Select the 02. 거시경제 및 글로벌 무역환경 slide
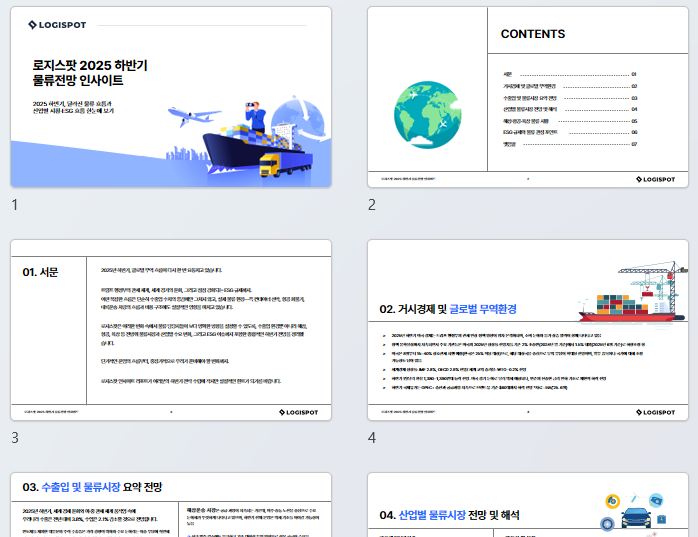698x537 pixels. [x=527, y=330]
